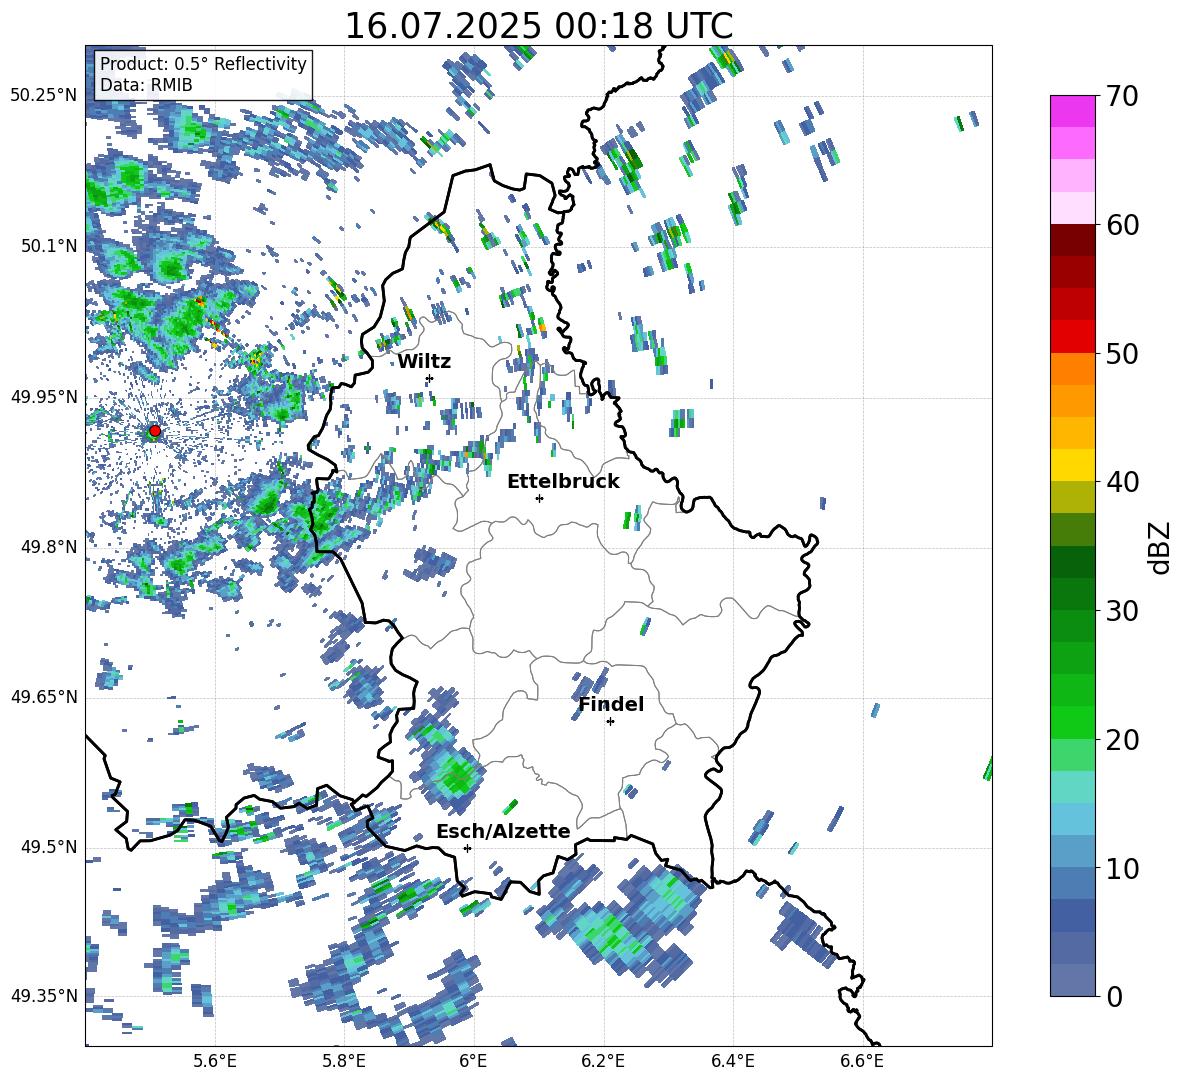Click the colorbar tick label 10
This screenshot has height=1081, width=1184.
(1122, 868)
